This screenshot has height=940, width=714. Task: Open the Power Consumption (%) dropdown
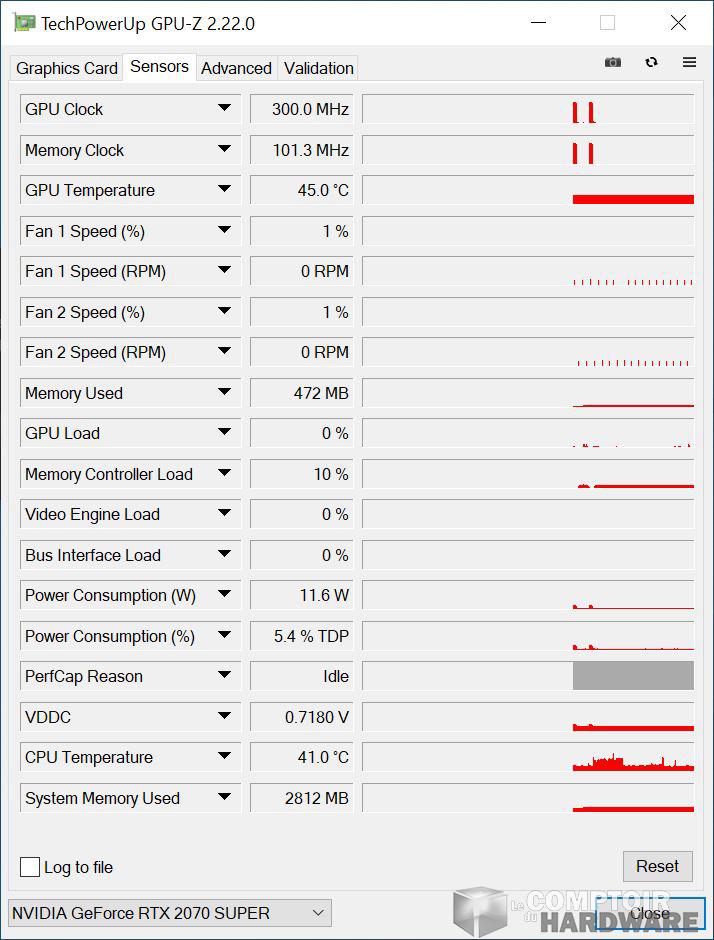(227, 636)
